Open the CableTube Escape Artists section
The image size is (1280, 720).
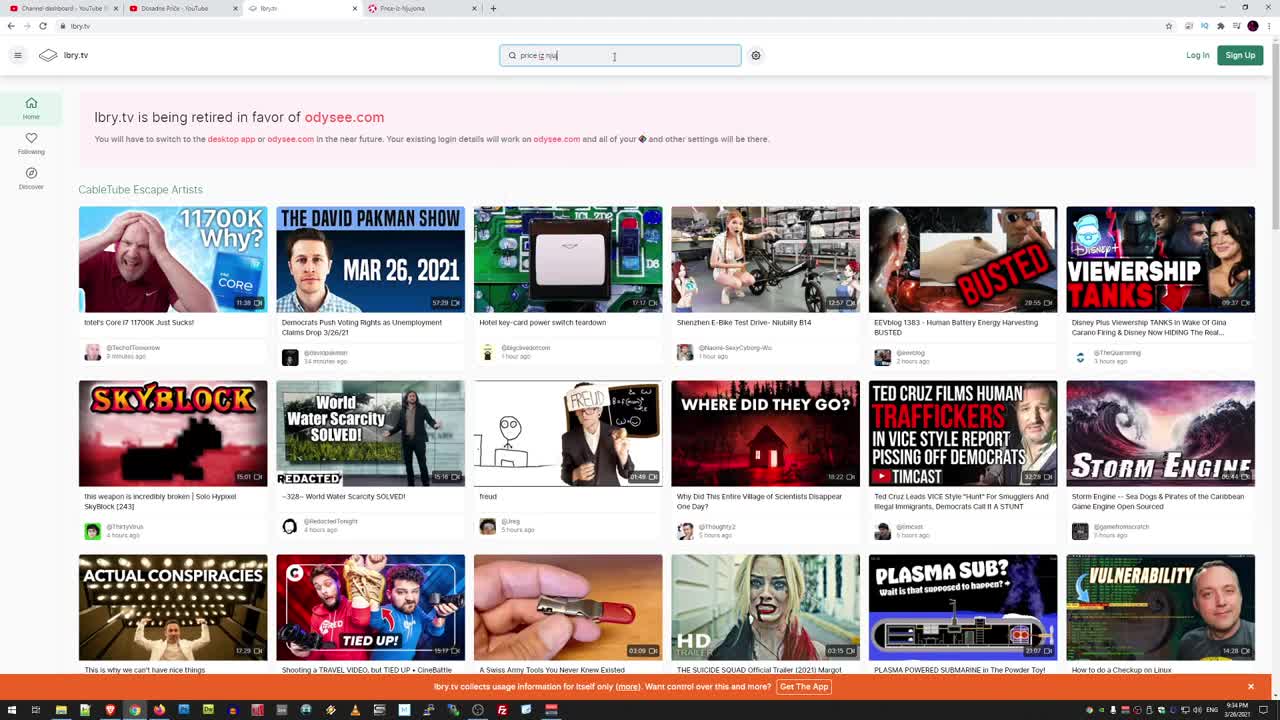140,189
